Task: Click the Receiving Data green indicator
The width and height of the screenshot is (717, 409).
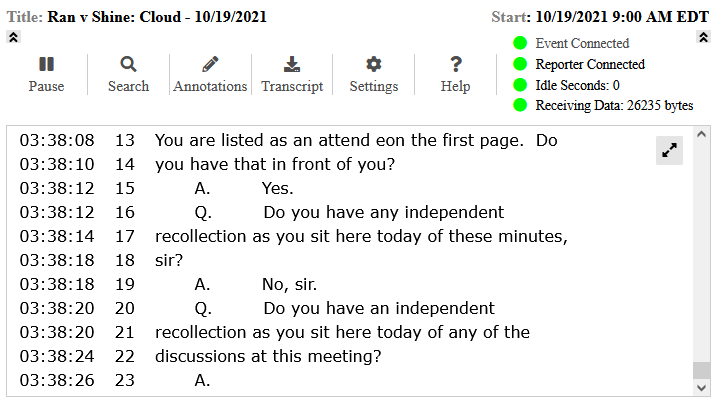Action: tap(520, 105)
